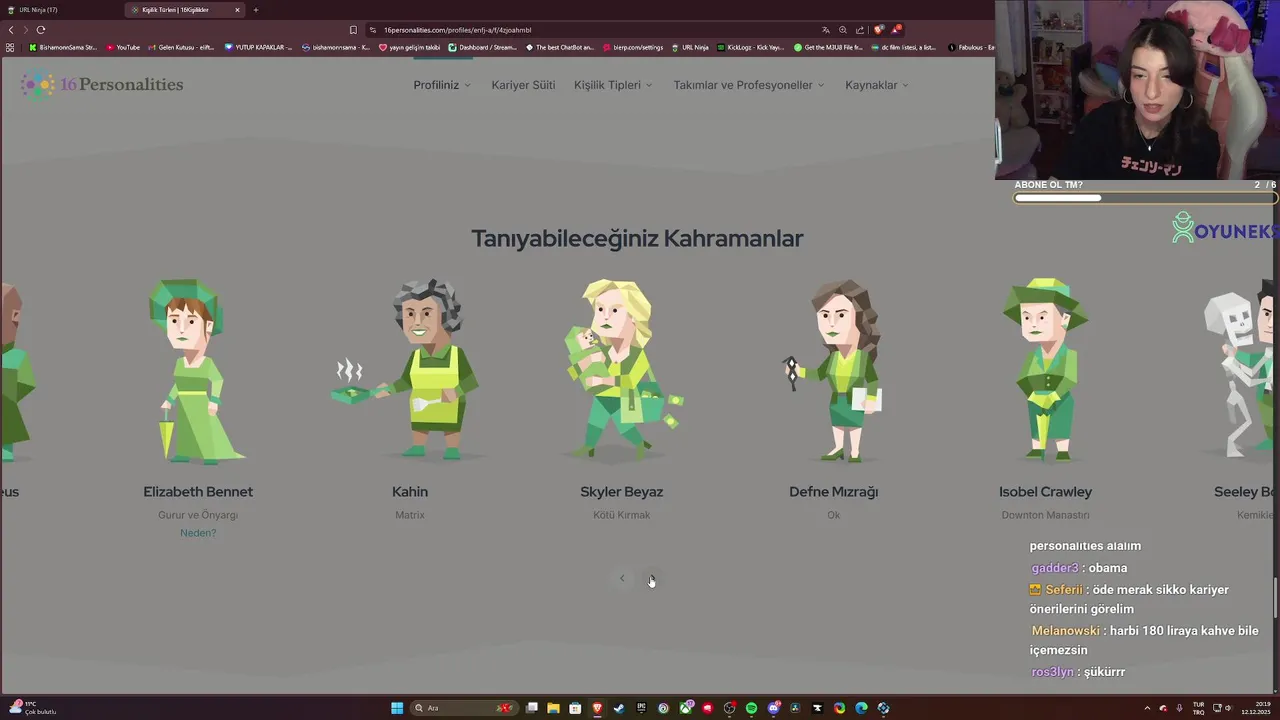Select Defne Mızrağı character figure
The image size is (1280, 720).
click(x=834, y=371)
